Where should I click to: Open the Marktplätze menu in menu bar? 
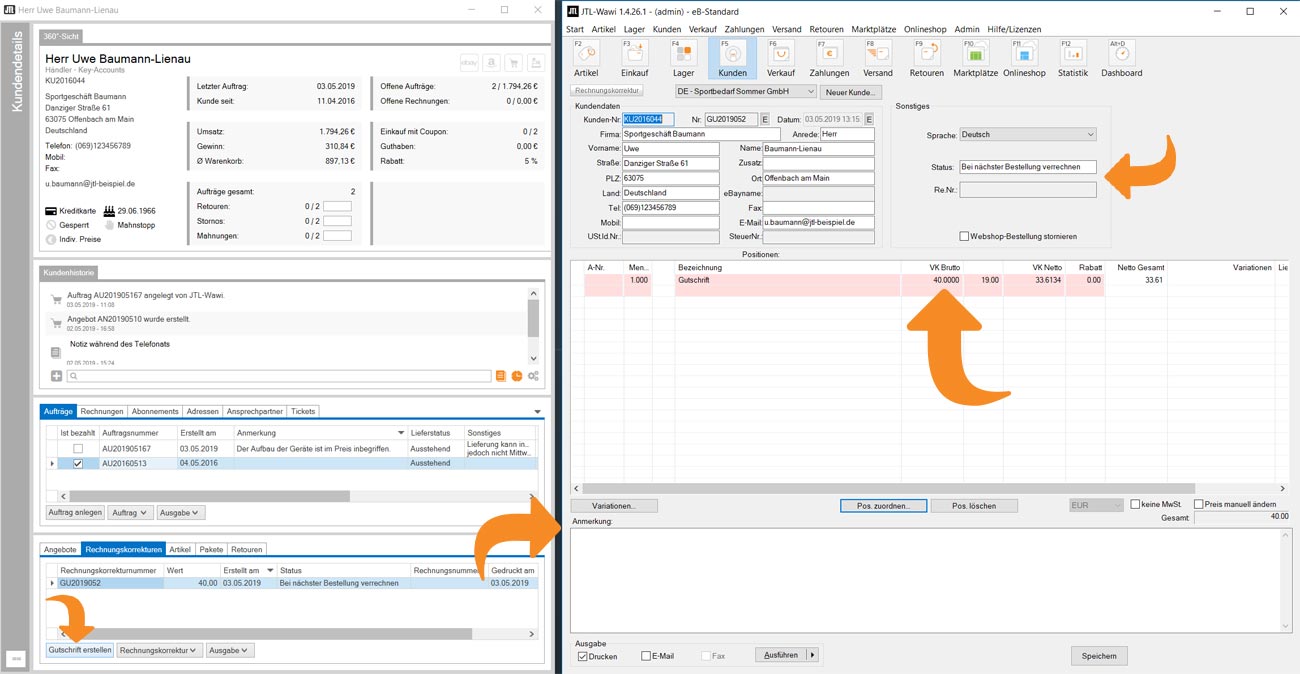point(873,29)
